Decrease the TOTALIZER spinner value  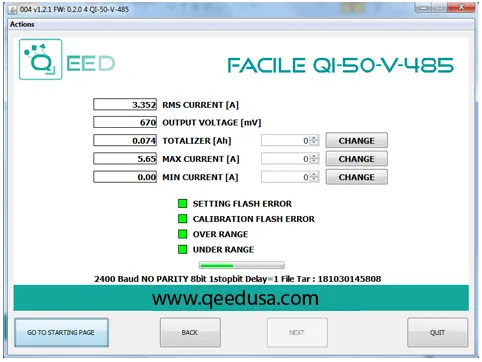(x=314, y=143)
